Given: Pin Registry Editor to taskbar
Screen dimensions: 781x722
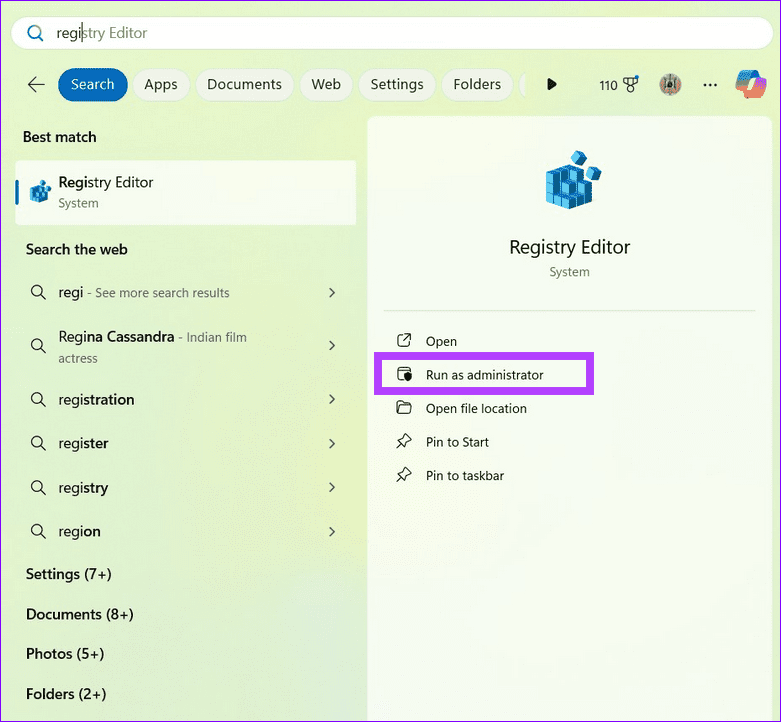Looking at the screenshot, I should 464,476.
